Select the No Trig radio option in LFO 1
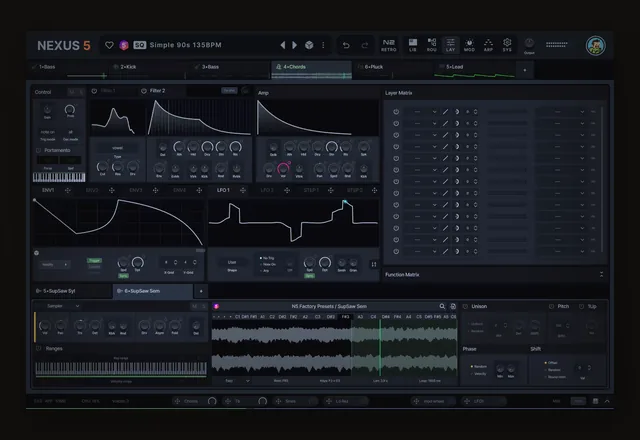Image resolution: width=640 pixels, height=440 pixels. tap(267, 258)
